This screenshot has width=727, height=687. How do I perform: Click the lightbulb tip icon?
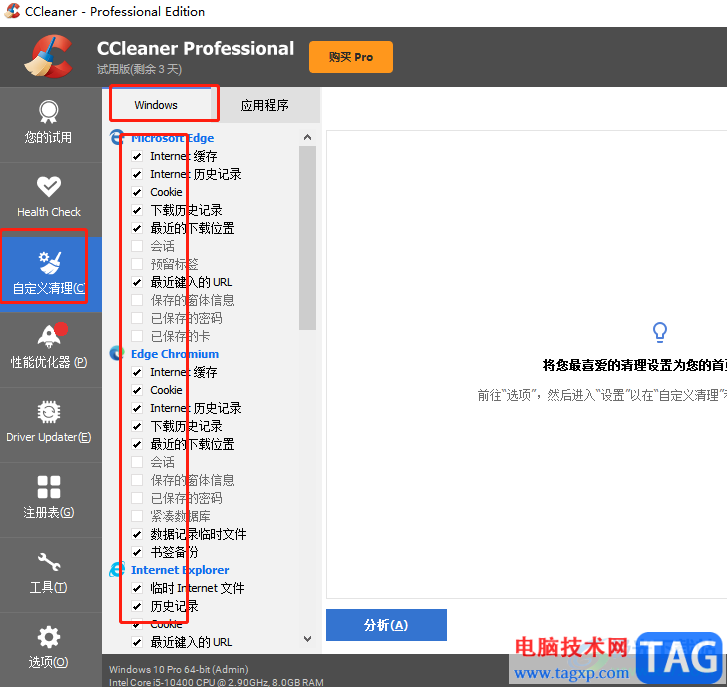(x=660, y=332)
